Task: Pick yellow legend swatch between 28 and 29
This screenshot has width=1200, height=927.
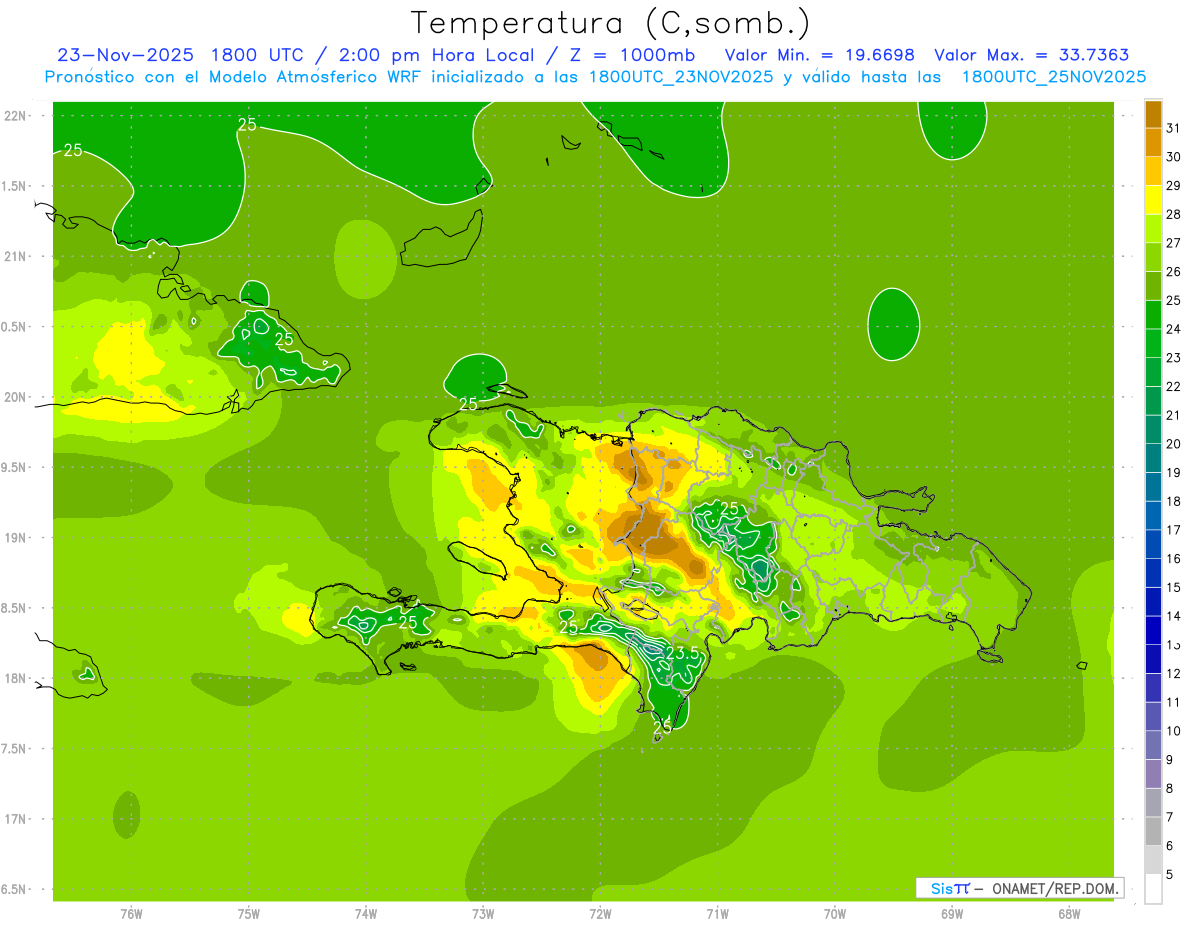Action: point(1154,200)
